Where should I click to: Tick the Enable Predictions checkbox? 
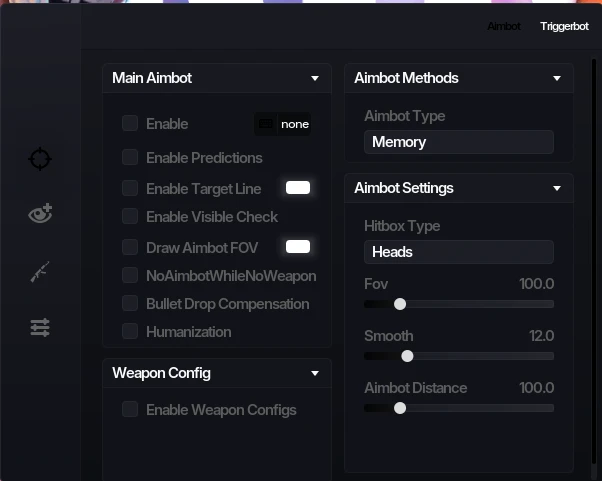[130, 157]
